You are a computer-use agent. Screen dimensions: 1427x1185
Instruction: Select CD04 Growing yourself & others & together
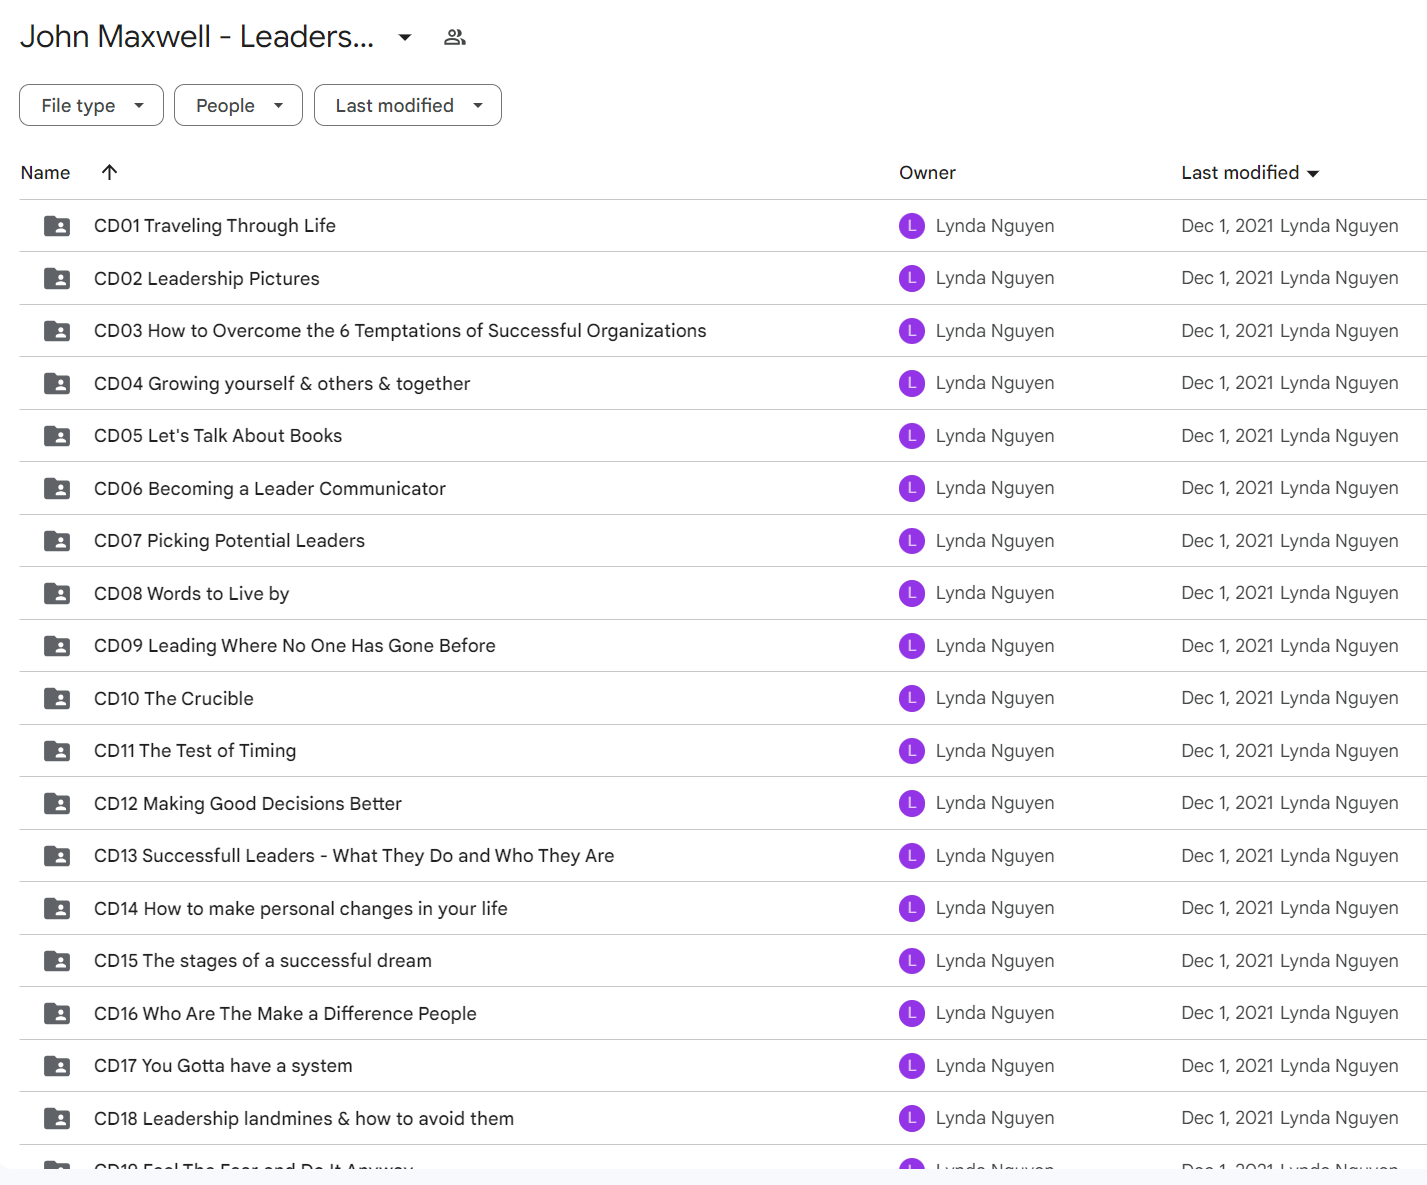point(282,383)
